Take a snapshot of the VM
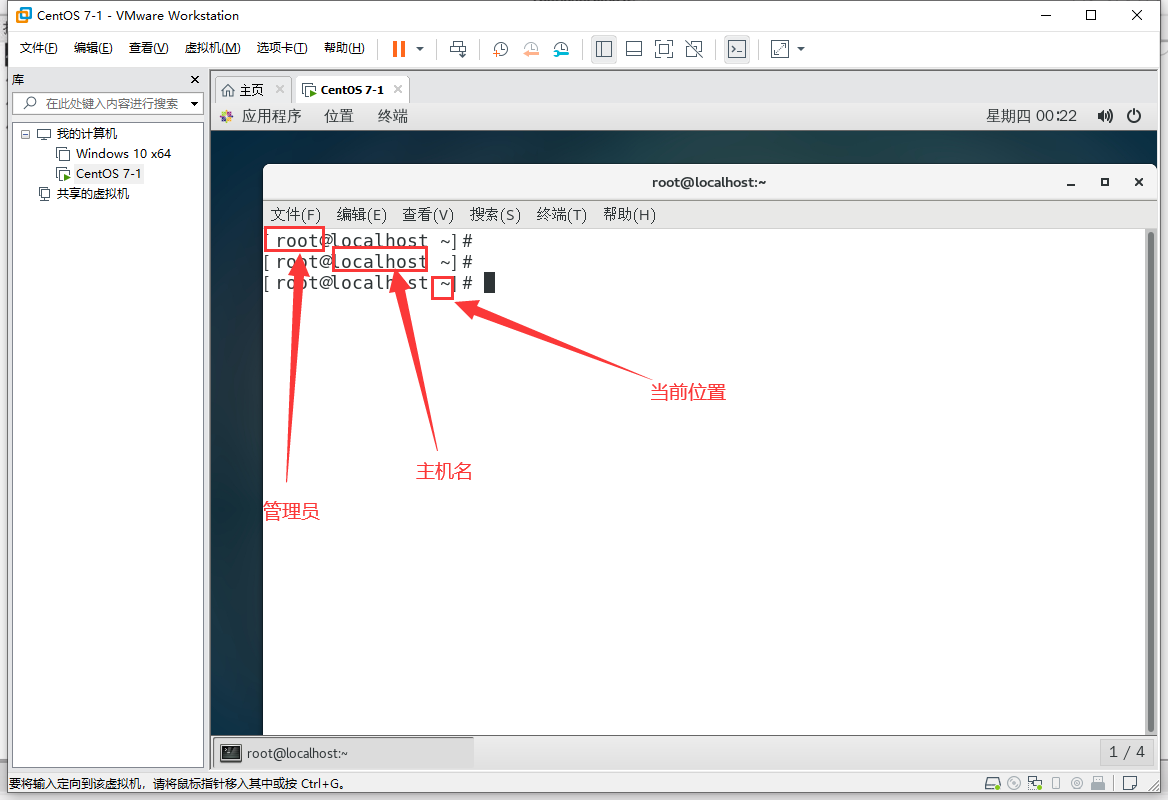 pos(501,49)
